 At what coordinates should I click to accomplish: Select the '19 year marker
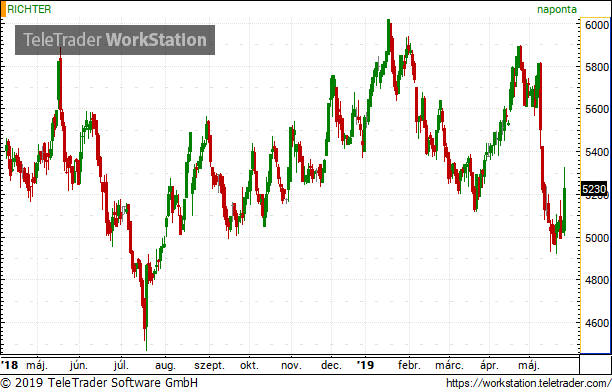[366, 365]
